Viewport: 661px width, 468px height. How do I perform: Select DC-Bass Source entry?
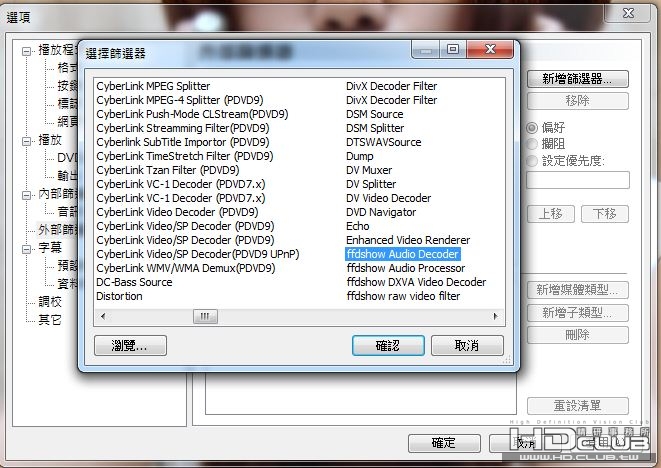(134, 282)
